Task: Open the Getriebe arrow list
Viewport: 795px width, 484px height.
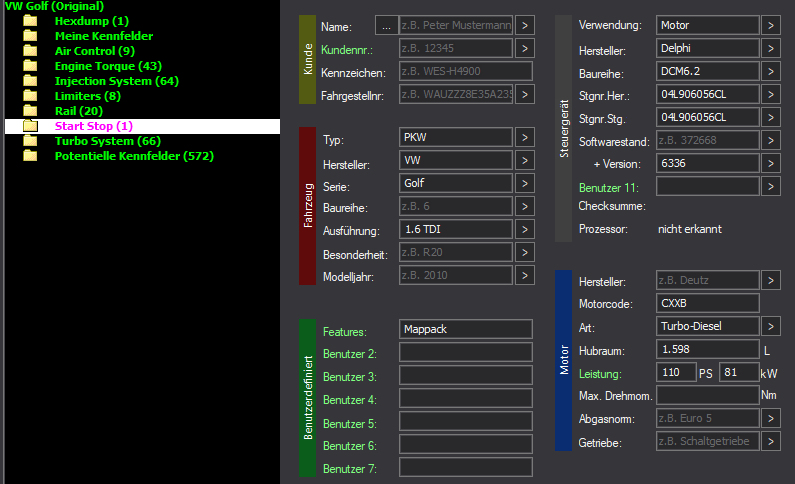Action: (x=771, y=441)
